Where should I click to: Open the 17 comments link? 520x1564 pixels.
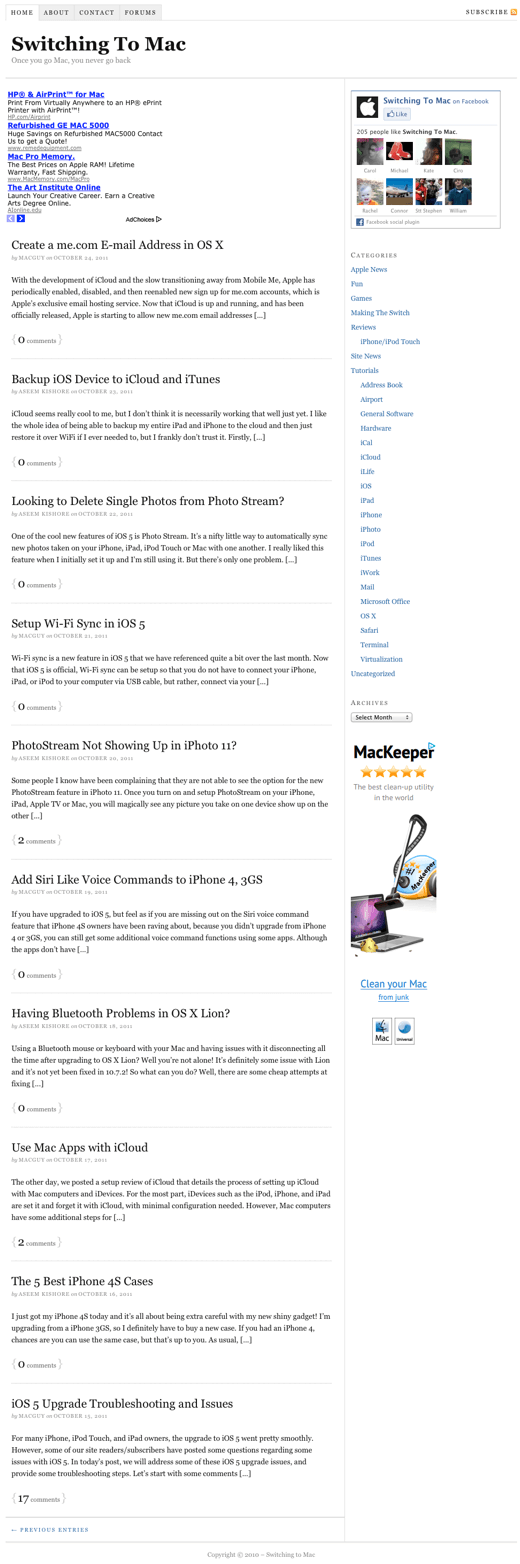[39, 1499]
